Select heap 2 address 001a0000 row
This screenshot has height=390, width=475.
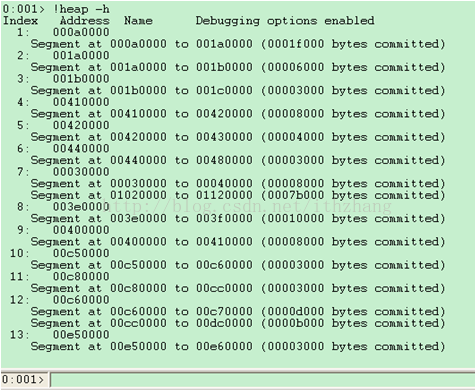pyautogui.click(x=63, y=56)
